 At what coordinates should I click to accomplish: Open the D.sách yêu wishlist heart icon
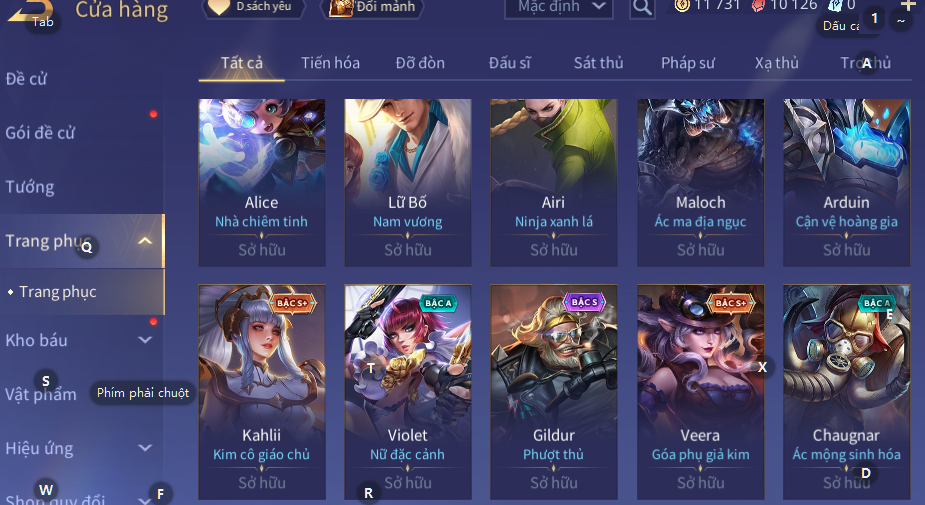point(219,7)
